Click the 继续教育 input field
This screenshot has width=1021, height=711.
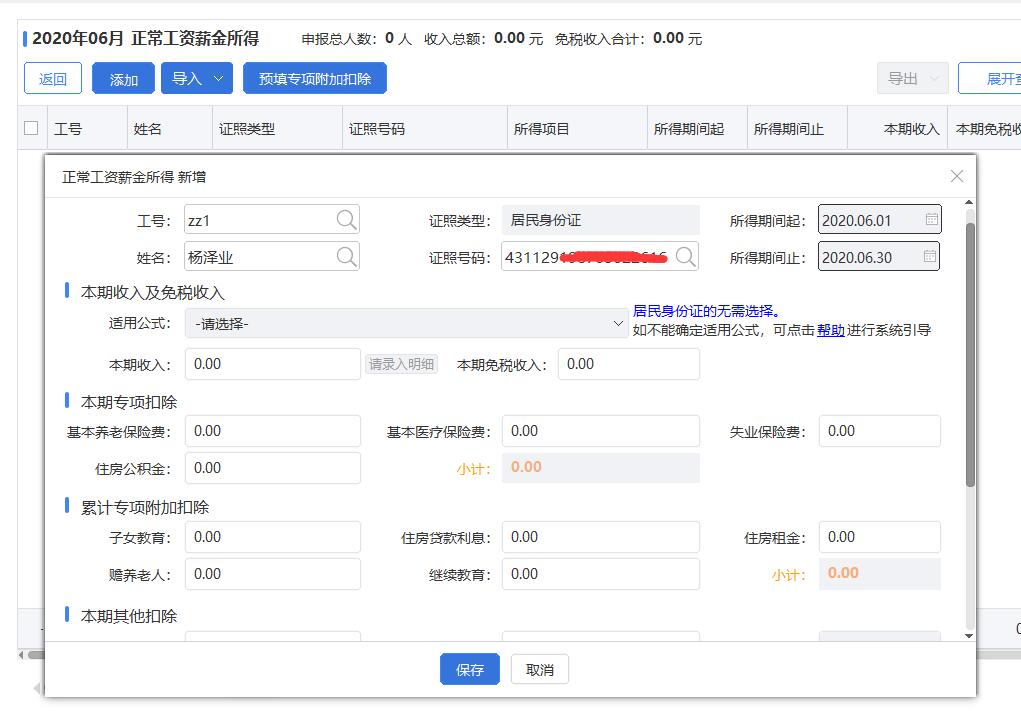coord(600,574)
